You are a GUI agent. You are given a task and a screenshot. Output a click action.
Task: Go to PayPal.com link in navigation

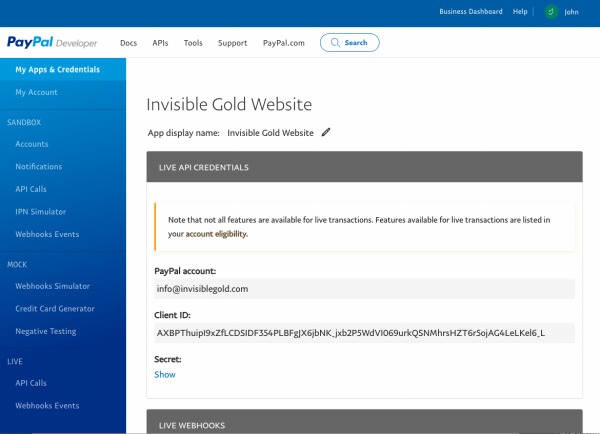click(x=284, y=43)
